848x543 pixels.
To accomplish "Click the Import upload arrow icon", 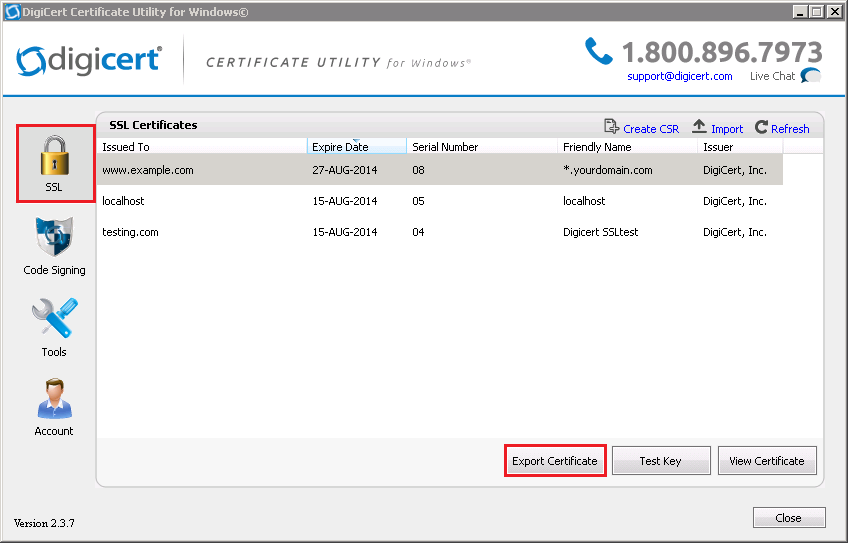I will click(x=699, y=127).
